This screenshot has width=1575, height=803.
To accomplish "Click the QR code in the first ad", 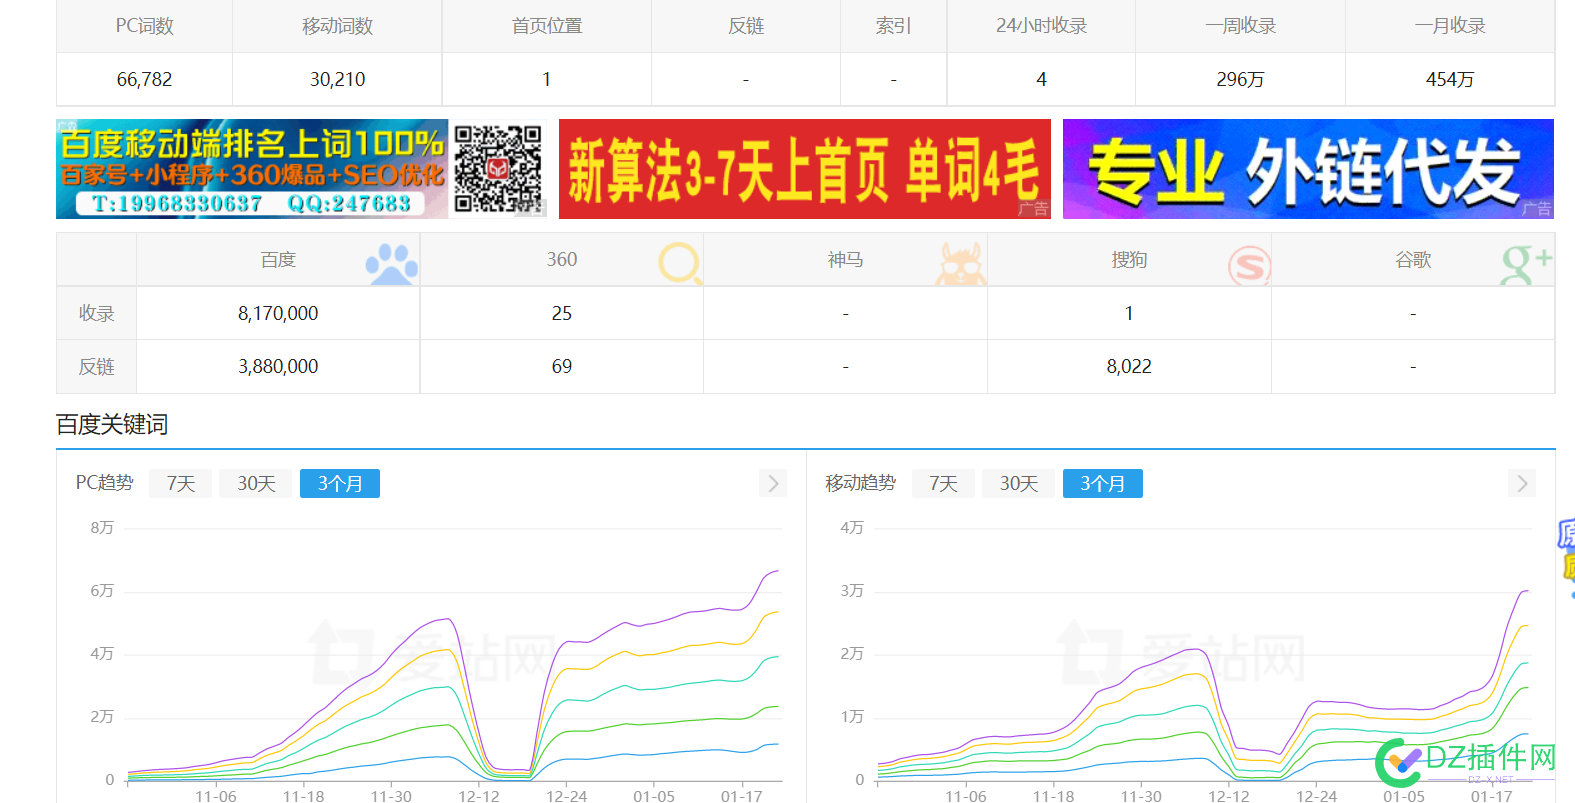I will tap(498, 169).
